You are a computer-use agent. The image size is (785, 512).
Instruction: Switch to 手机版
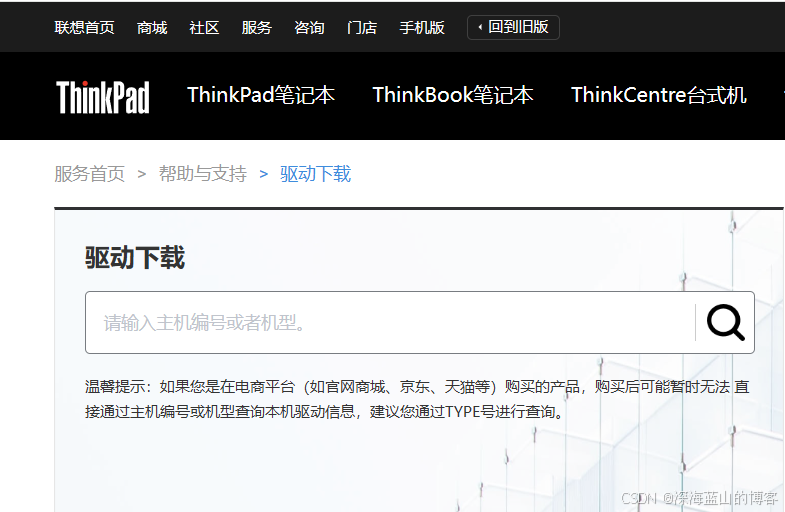[422, 28]
